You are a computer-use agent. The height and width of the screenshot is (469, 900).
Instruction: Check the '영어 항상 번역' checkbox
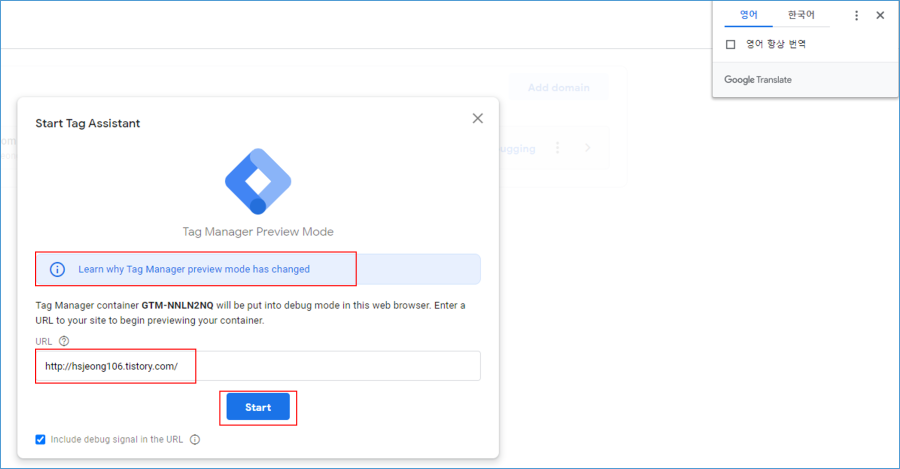[x=731, y=44]
